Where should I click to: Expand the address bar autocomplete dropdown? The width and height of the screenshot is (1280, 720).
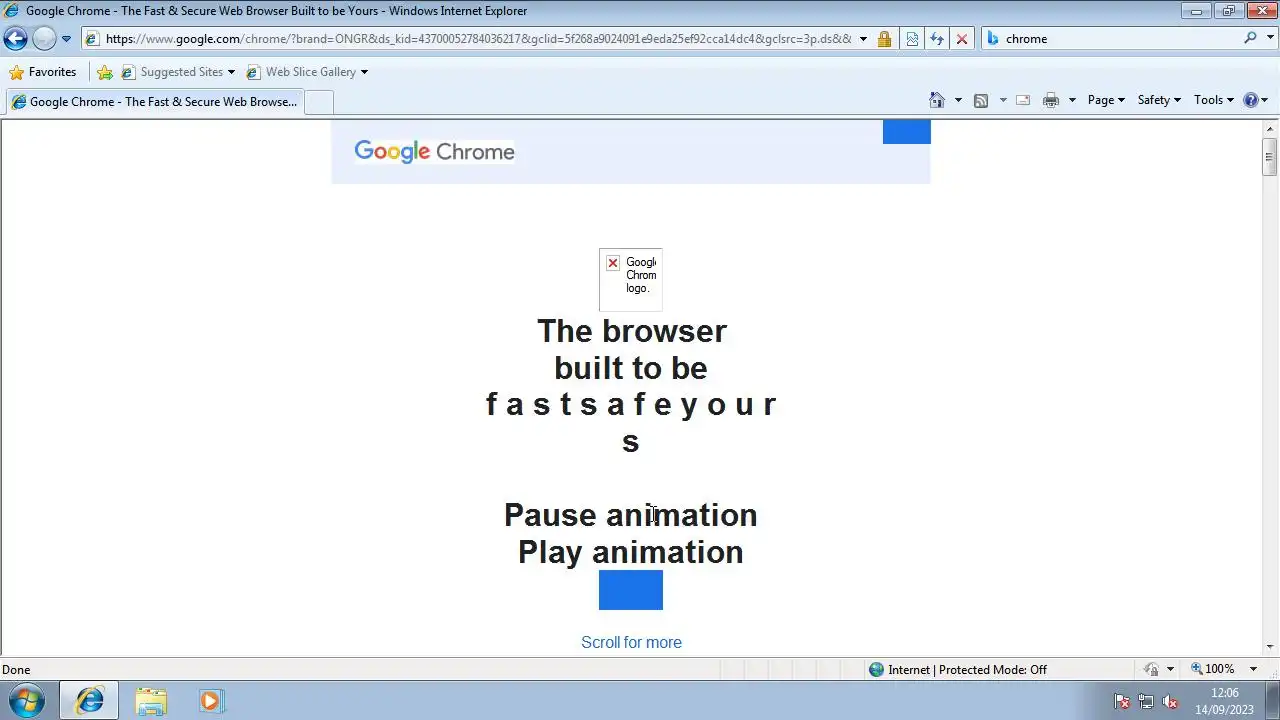863,39
